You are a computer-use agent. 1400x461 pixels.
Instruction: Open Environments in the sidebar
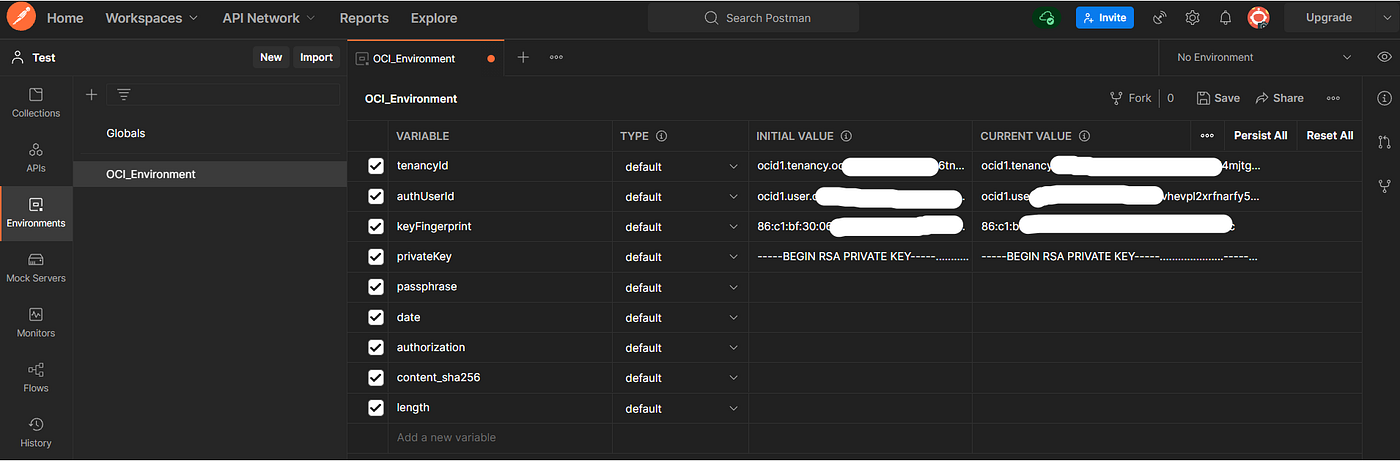pyautogui.click(x=36, y=213)
